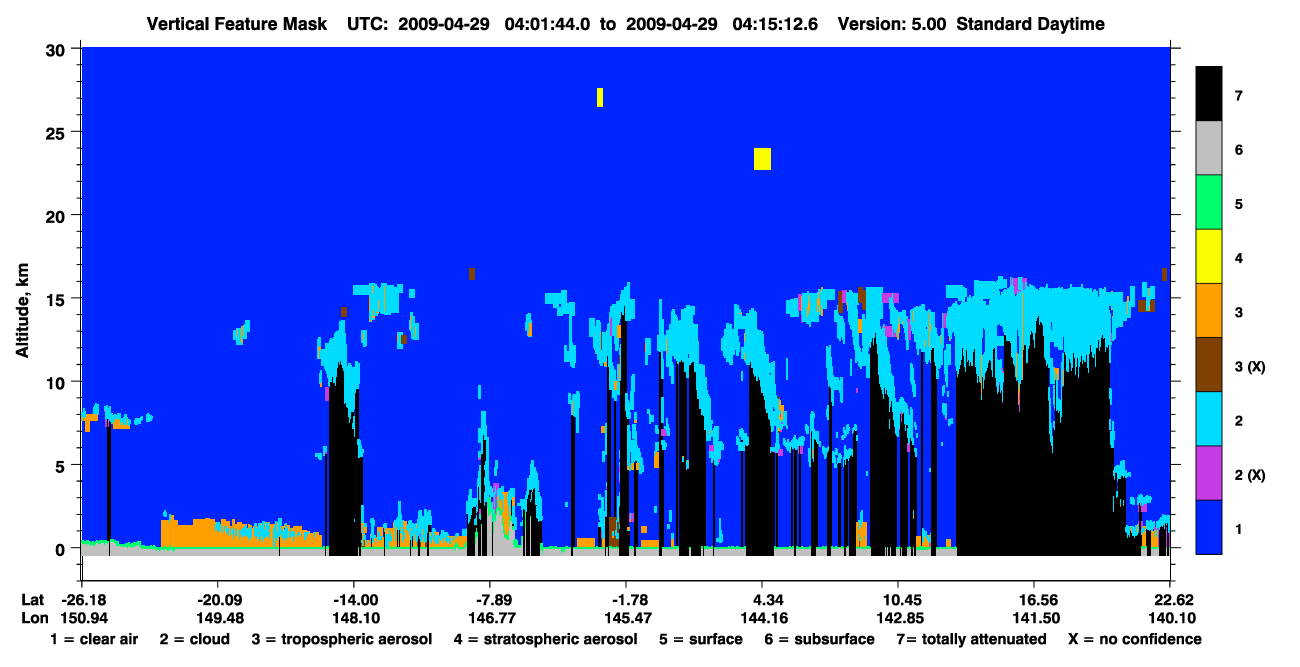Viewport: 1300px width, 667px height.
Task: Click the longitude value '149.48'
Action: coord(218,618)
